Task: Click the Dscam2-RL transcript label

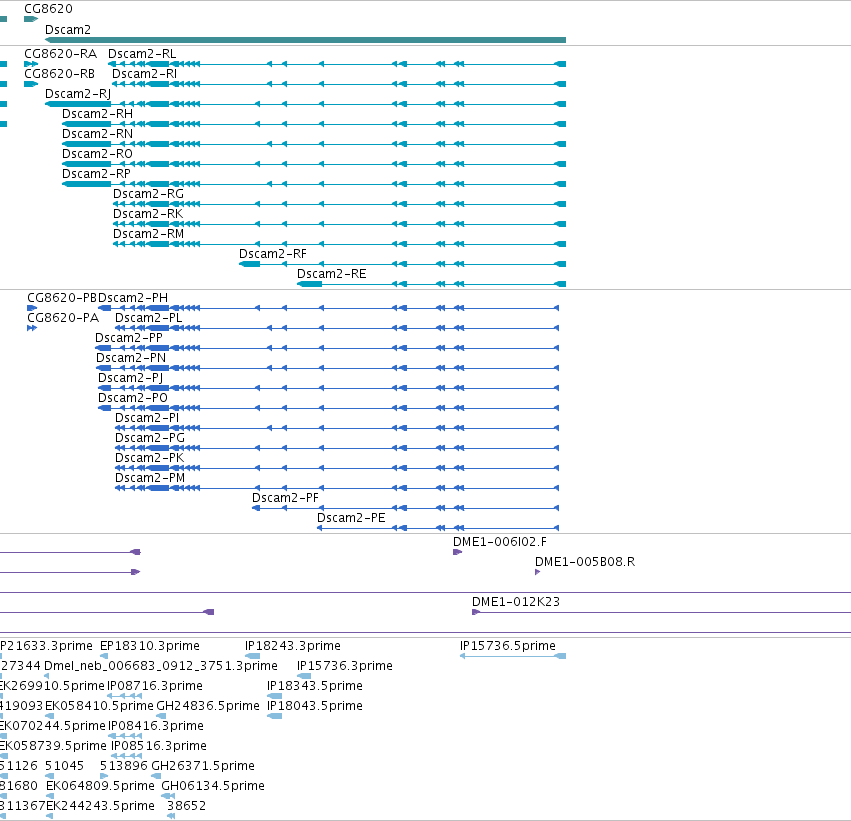Action: pyautogui.click(x=142, y=54)
